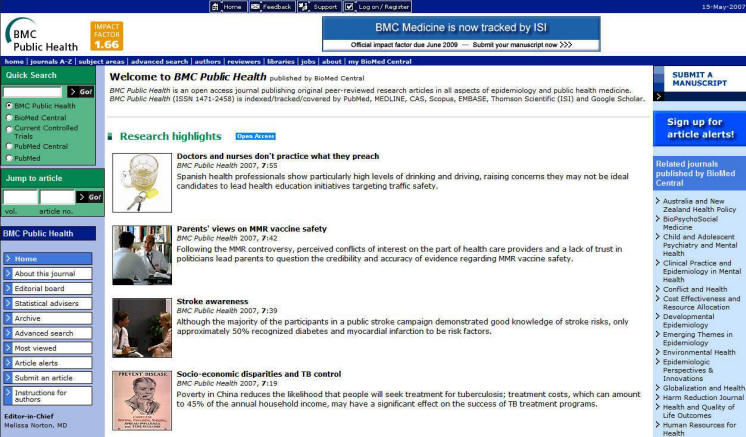Select the PubMed Central search option

[9, 146]
